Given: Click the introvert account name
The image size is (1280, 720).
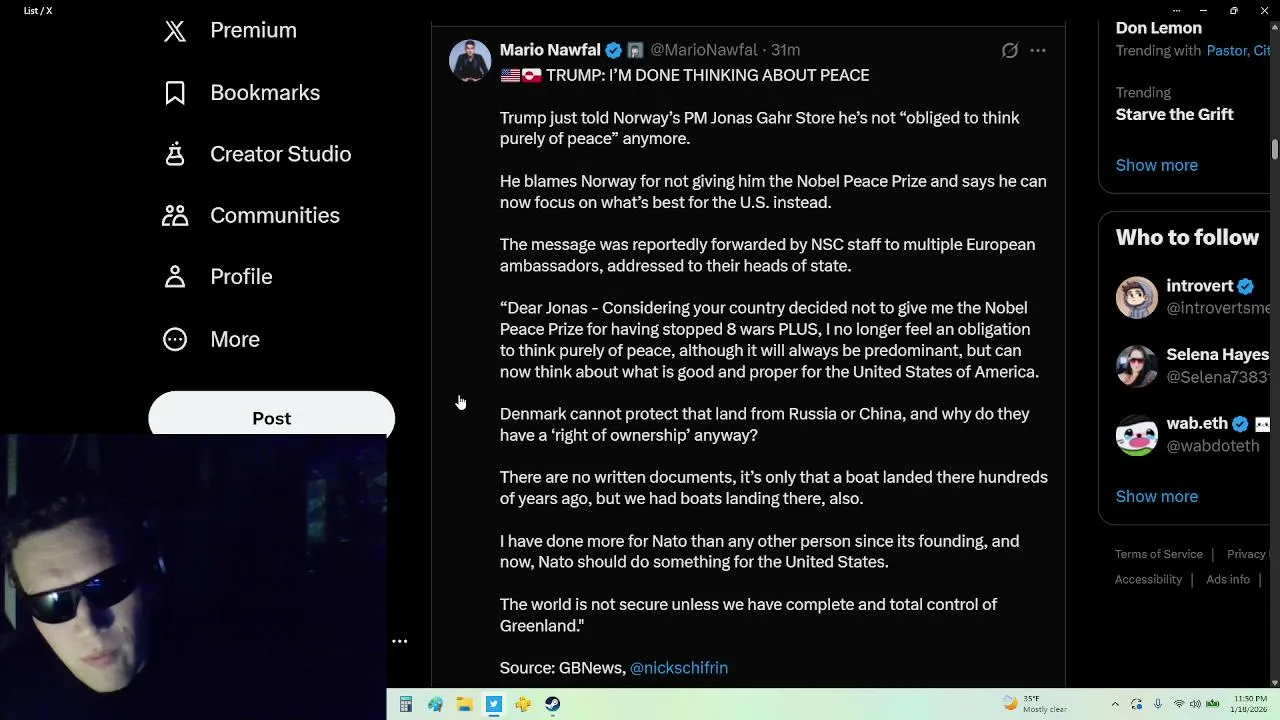Looking at the screenshot, I should [x=1200, y=286].
